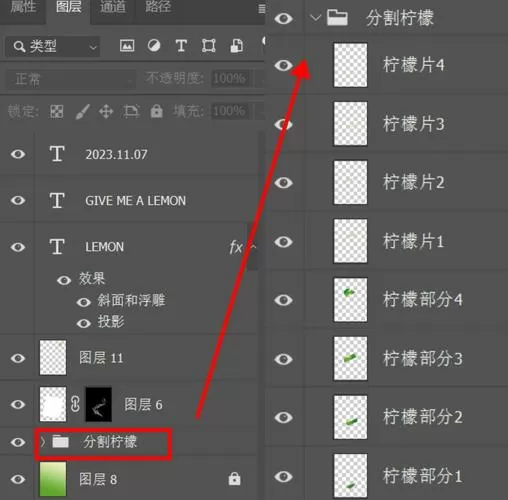
Task: Click the mask link icon on 图层 6
Action: pyautogui.click(x=75, y=404)
